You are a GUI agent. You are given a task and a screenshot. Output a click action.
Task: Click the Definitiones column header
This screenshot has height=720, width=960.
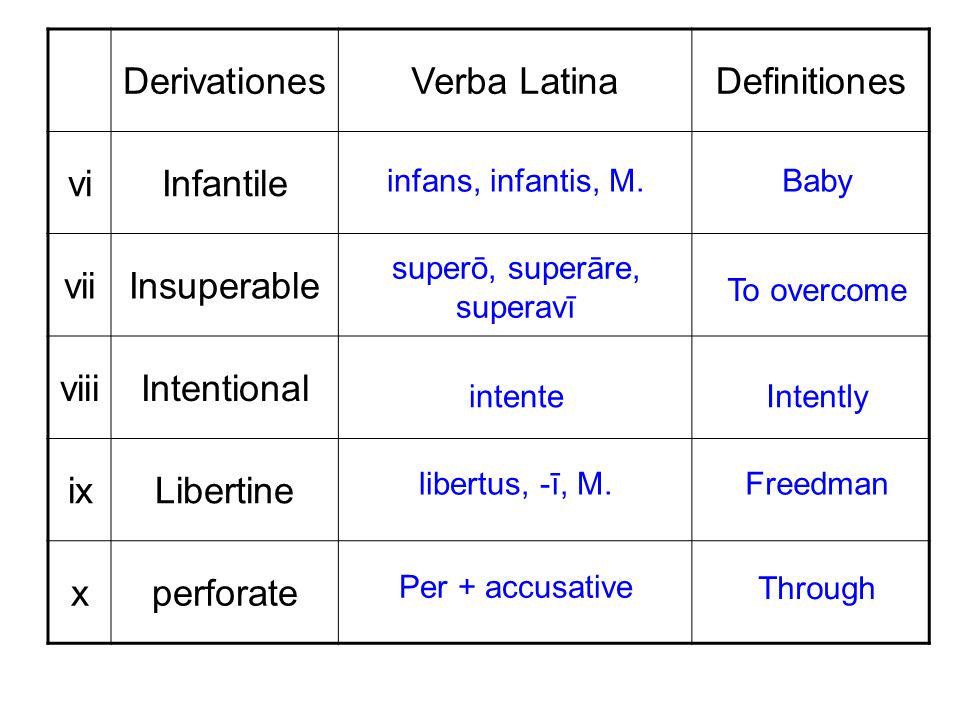pyautogui.click(x=811, y=81)
